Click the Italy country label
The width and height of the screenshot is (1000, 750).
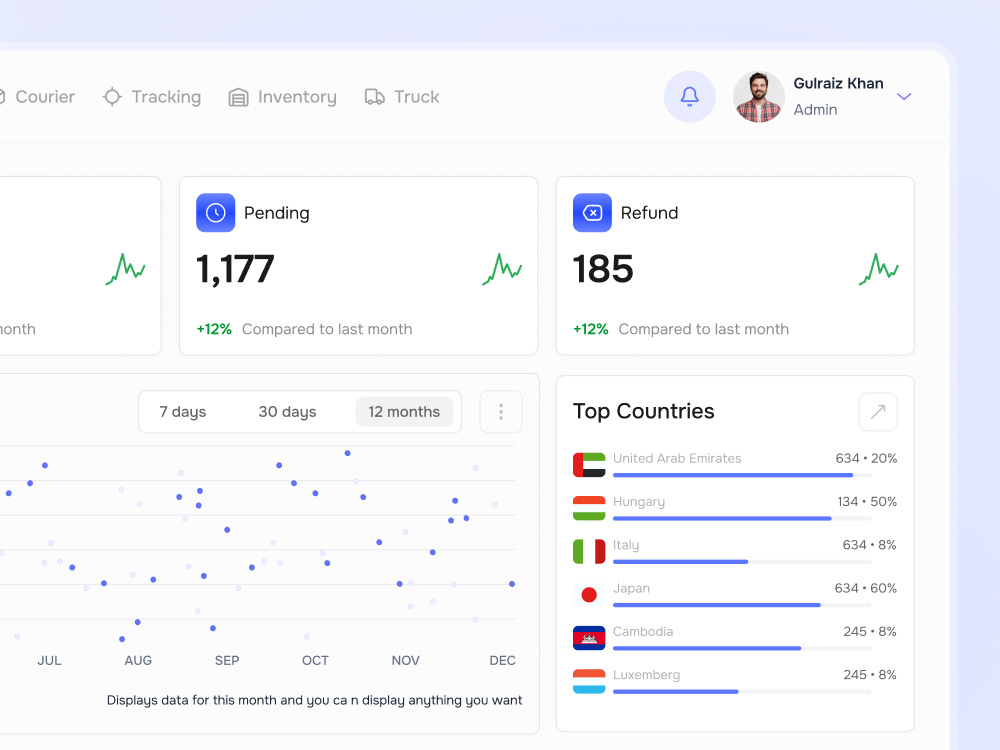[x=626, y=545]
